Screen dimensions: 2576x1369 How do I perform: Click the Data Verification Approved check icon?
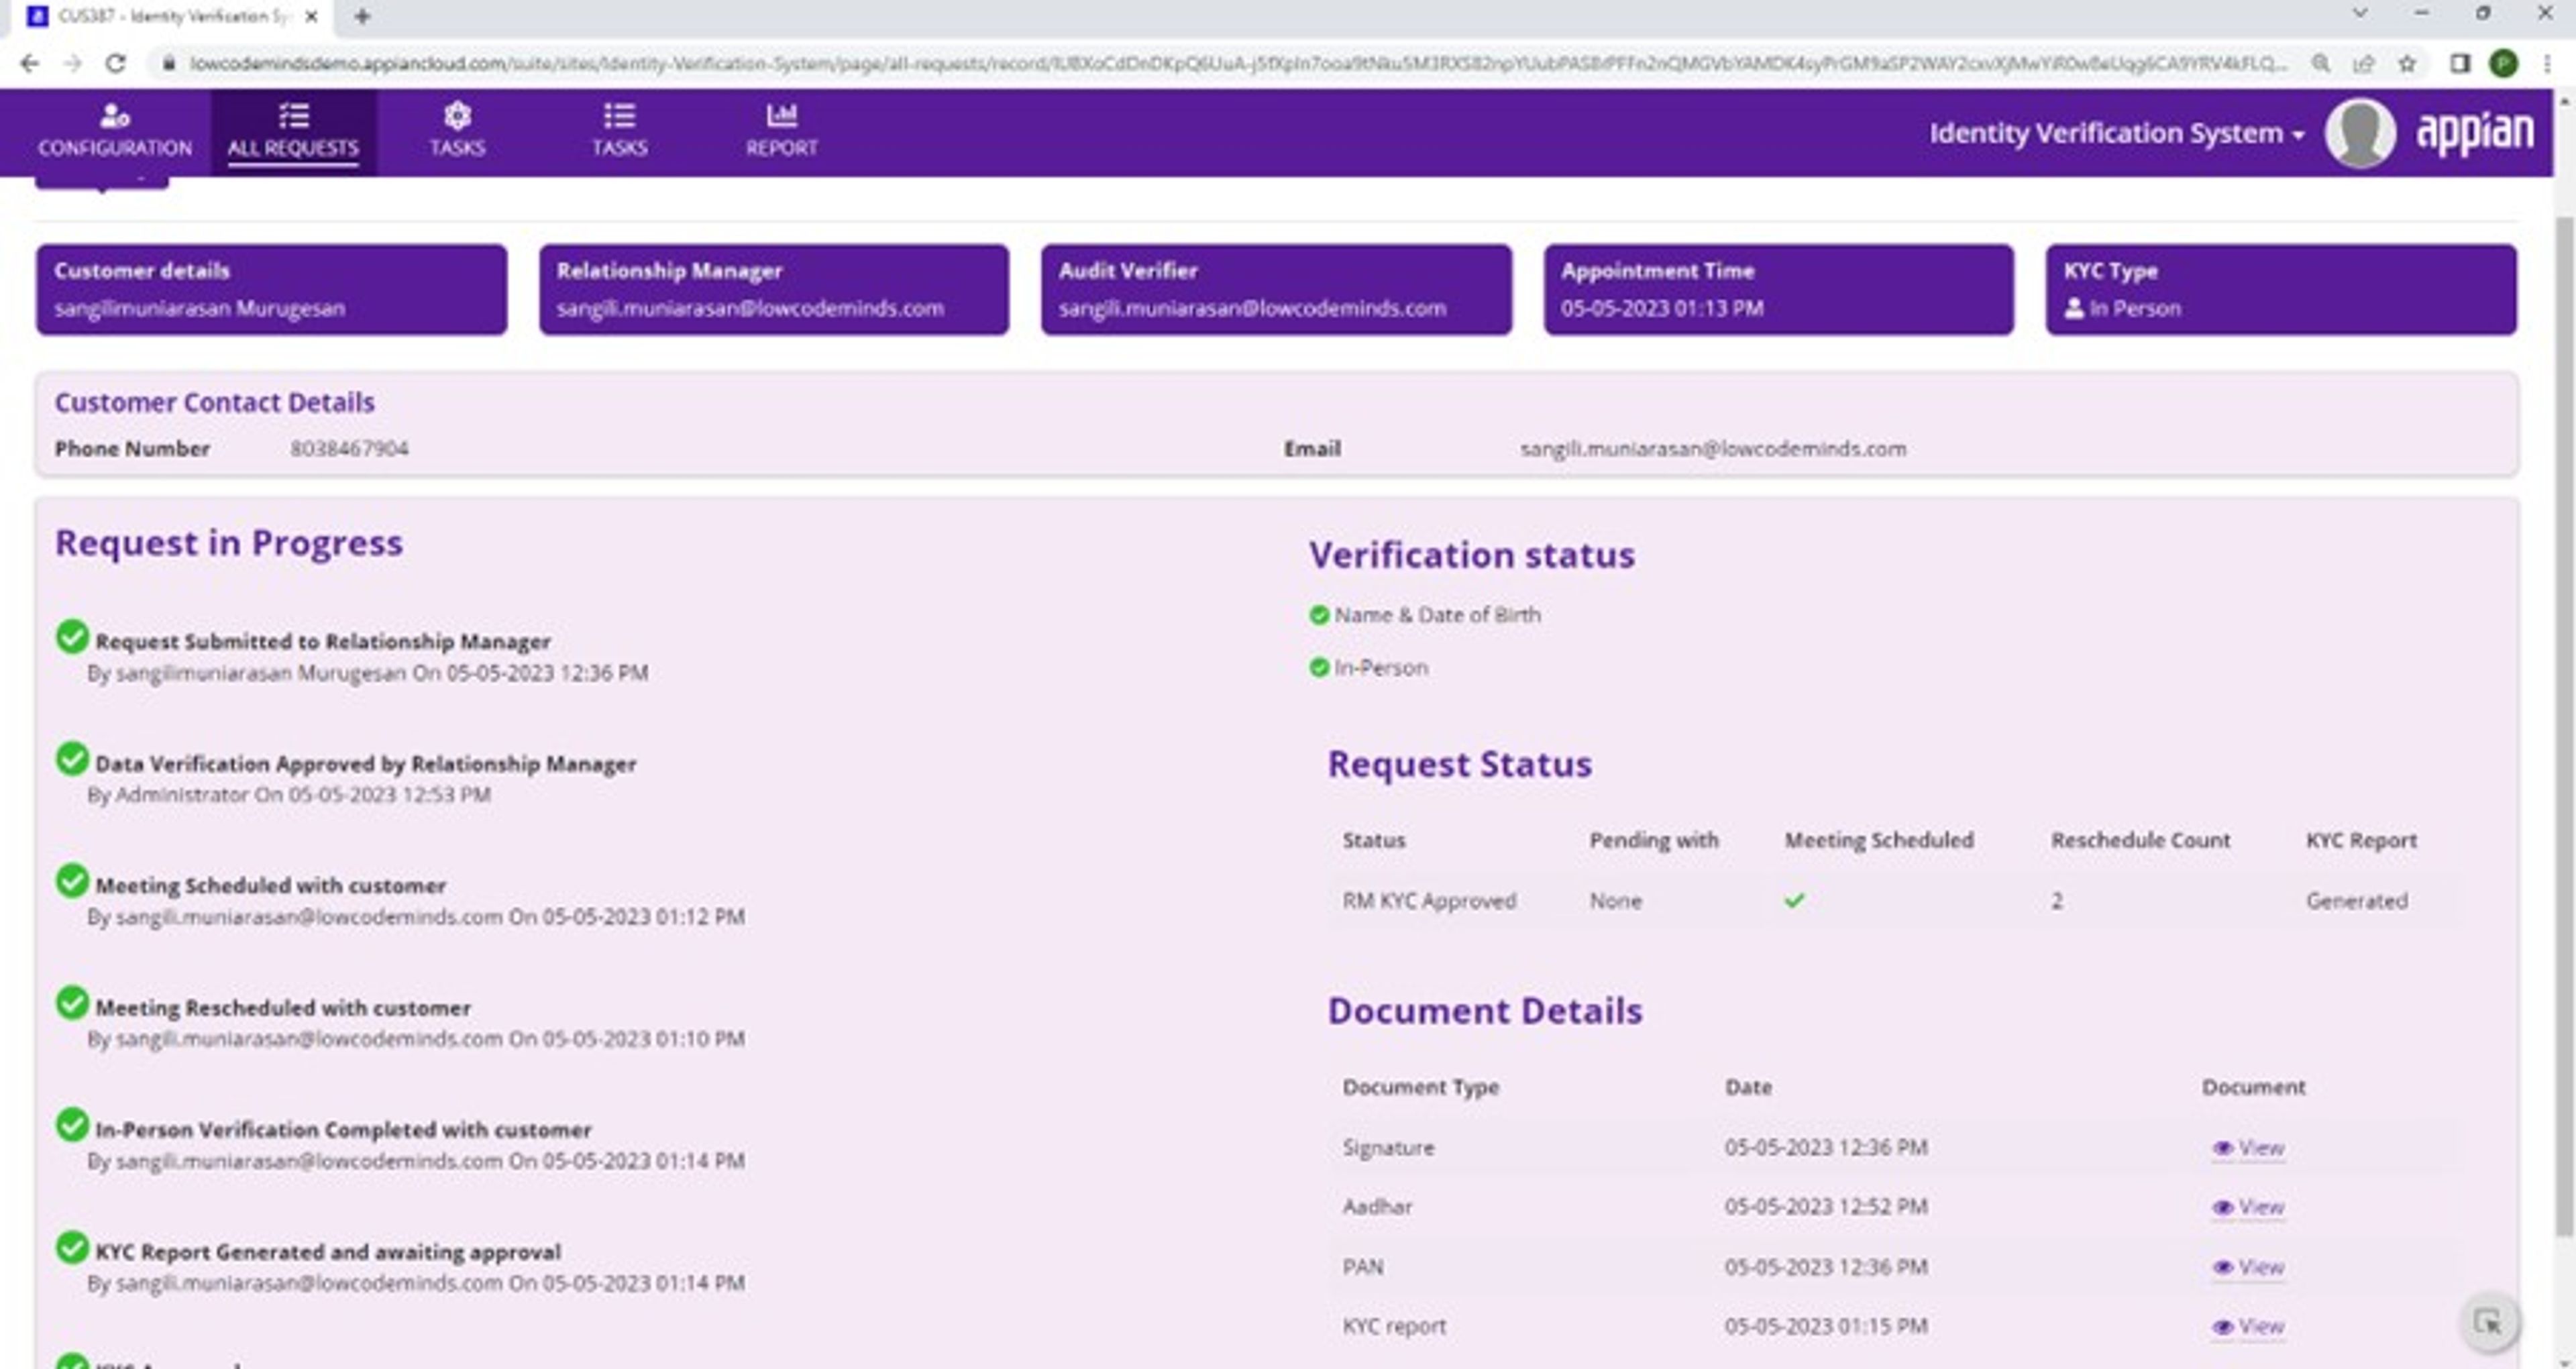click(72, 759)
